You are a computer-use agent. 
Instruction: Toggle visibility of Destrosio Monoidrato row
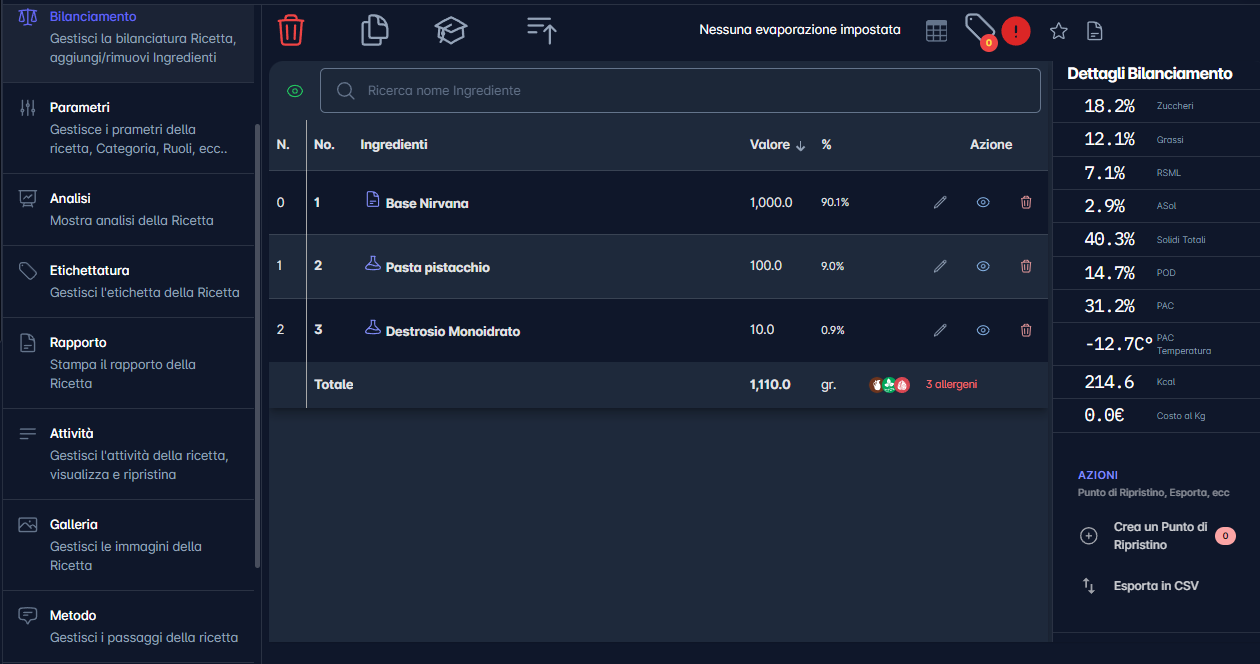pos(983,330)
